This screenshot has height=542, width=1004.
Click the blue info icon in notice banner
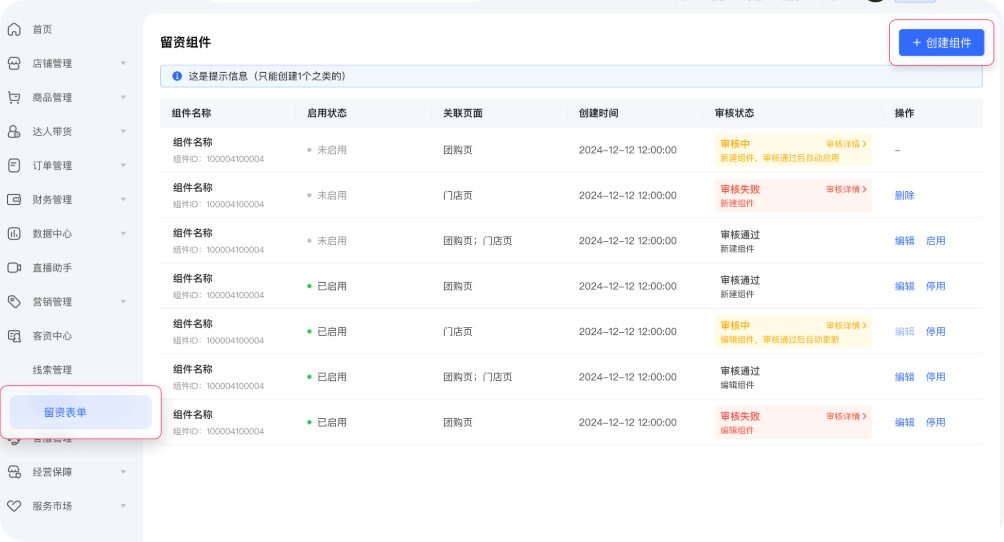[177, 76]
